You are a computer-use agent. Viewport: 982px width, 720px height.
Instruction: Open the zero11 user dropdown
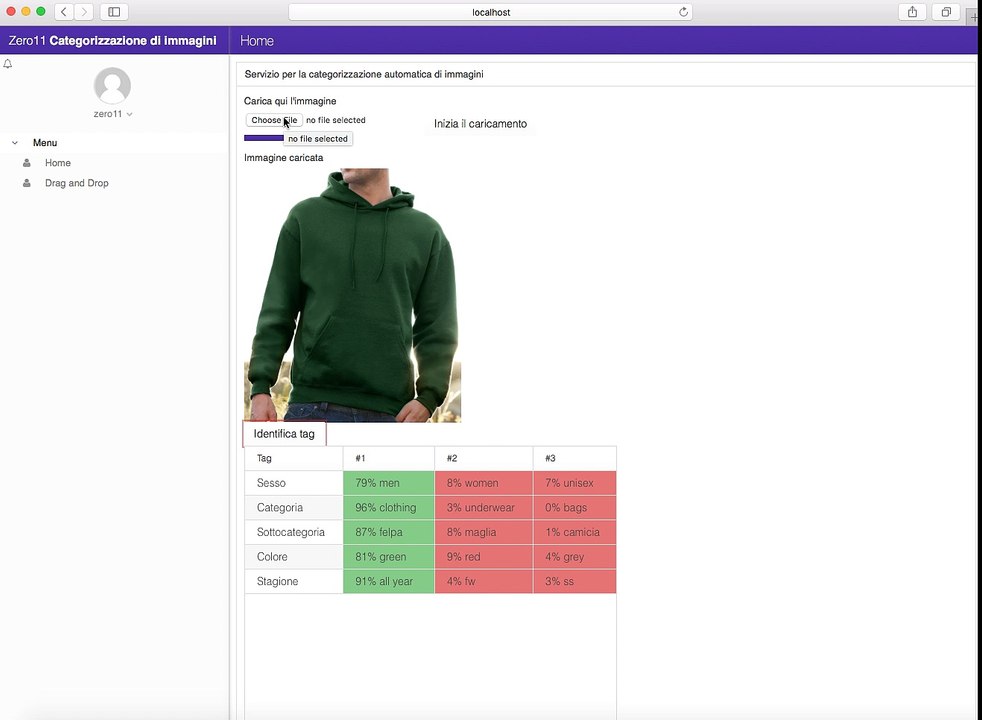click(x=113, y=114)
